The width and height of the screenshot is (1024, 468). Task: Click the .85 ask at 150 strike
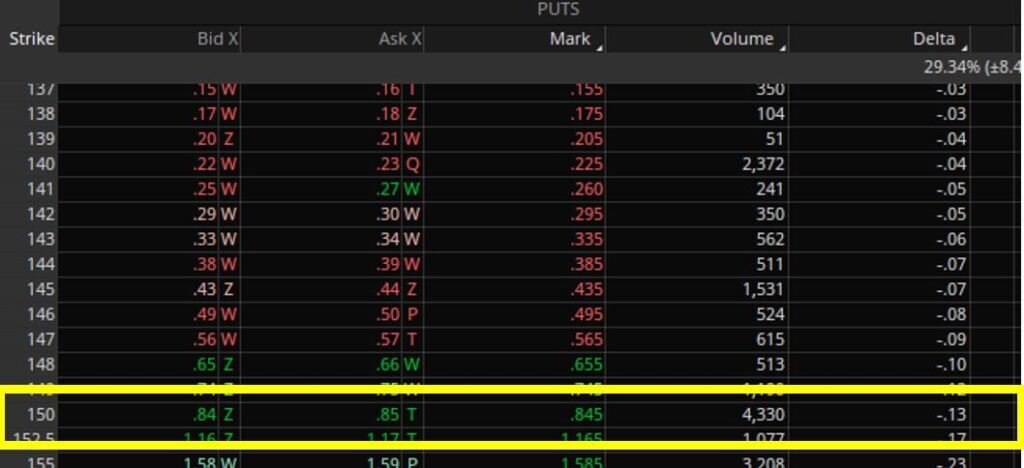[387, 414]
